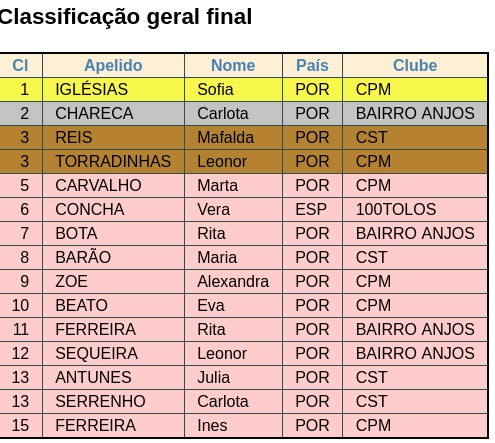Select the SERRENHO surname cell
The image size is (495, 443).
coord(113,401)
